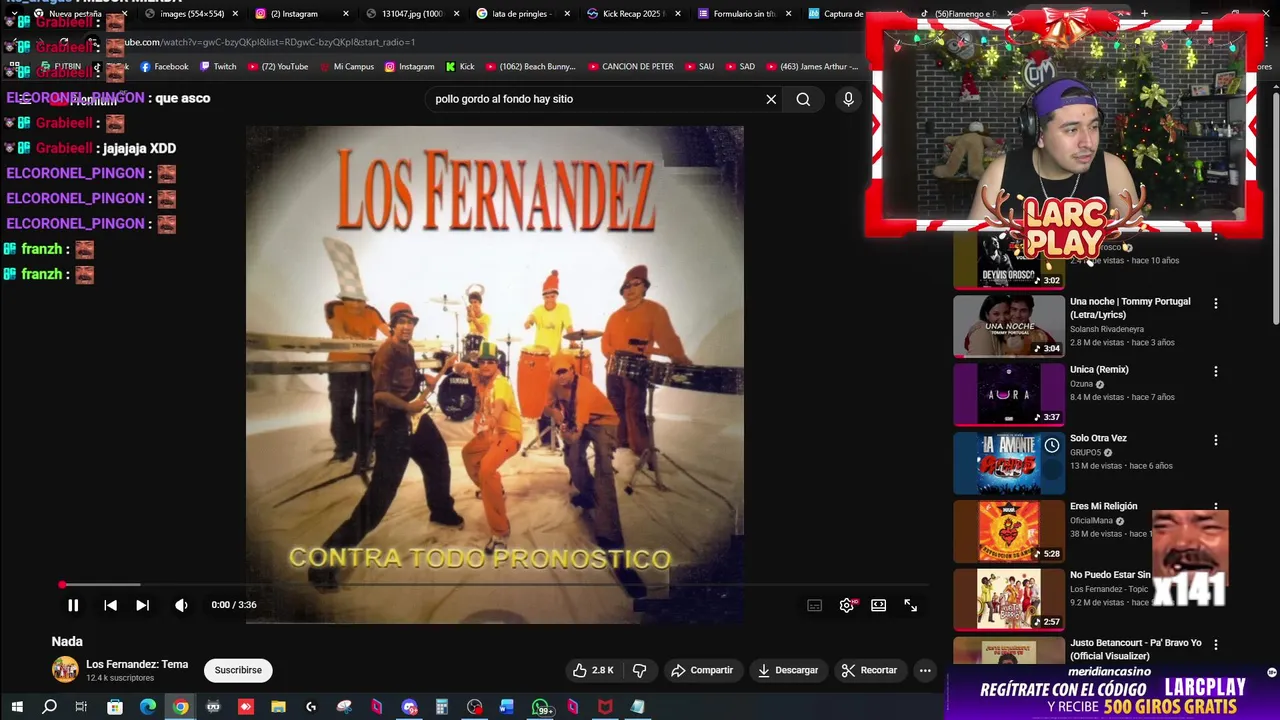The height and width of the screenshot is (720, 1280).
Task: Pause the video with the pause button
Action: coord(73,605)
